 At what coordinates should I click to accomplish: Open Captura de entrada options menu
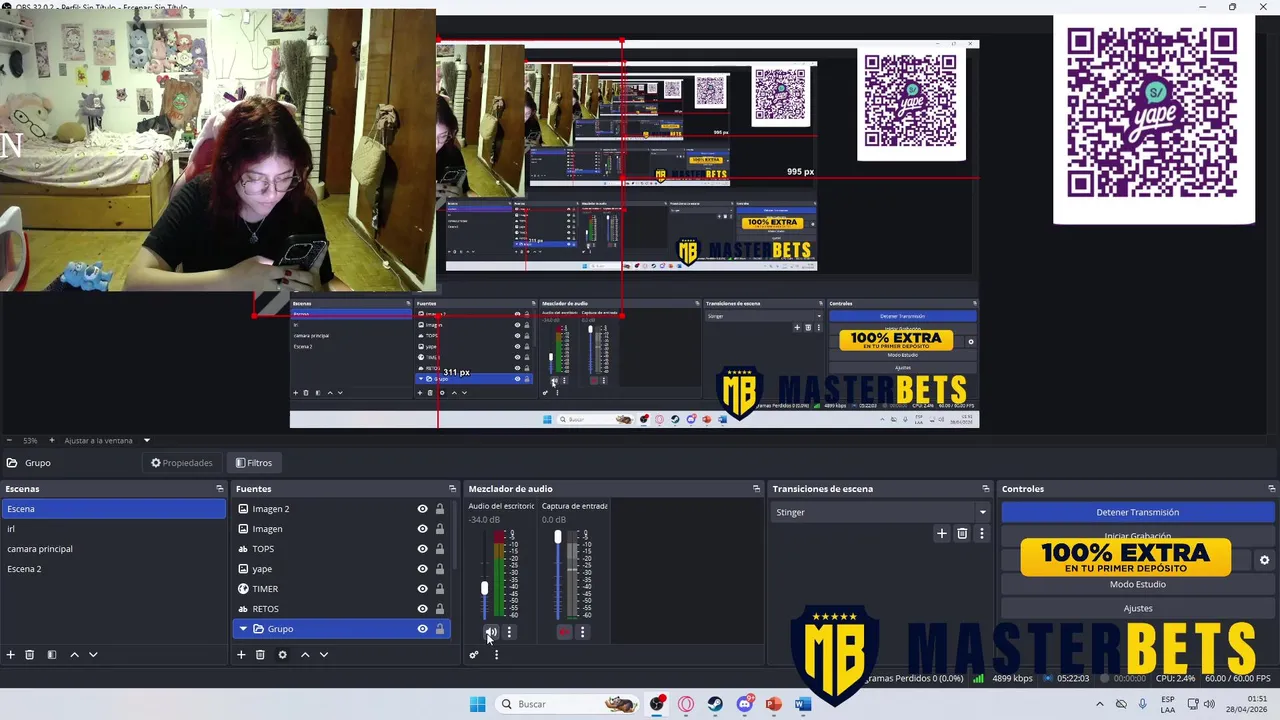pyautogui.click(x=582, y=632)
